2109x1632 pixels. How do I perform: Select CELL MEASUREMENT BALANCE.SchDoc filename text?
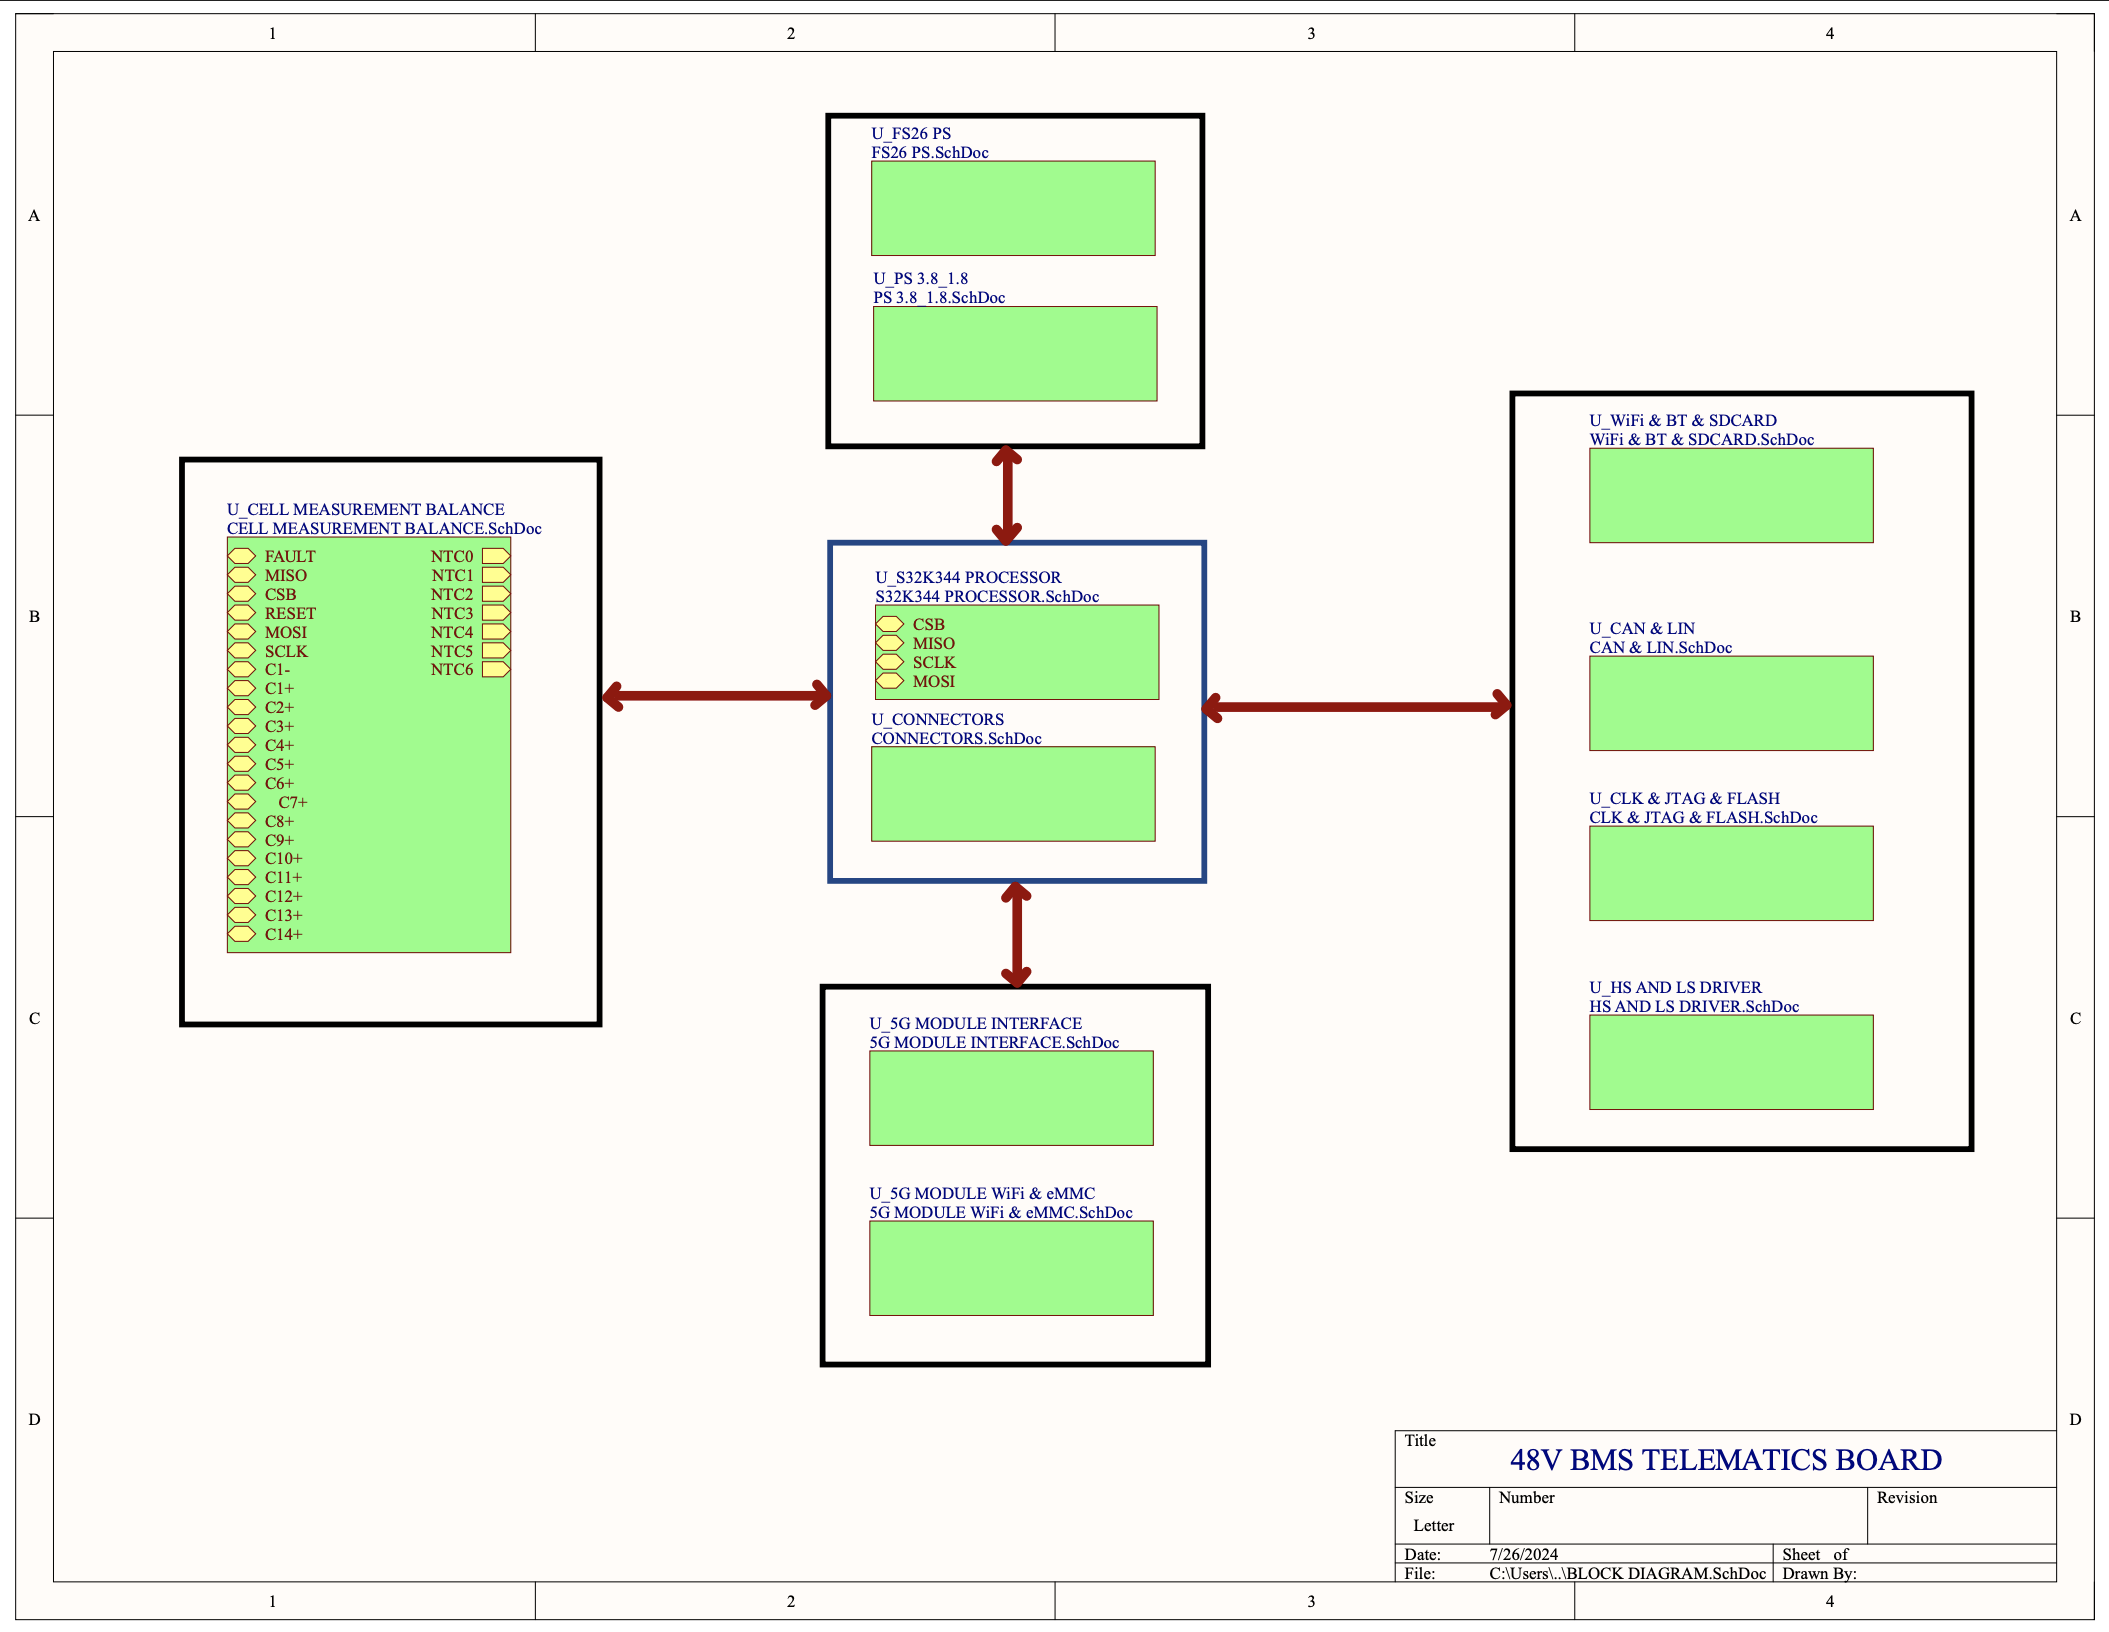click(384, 528)
